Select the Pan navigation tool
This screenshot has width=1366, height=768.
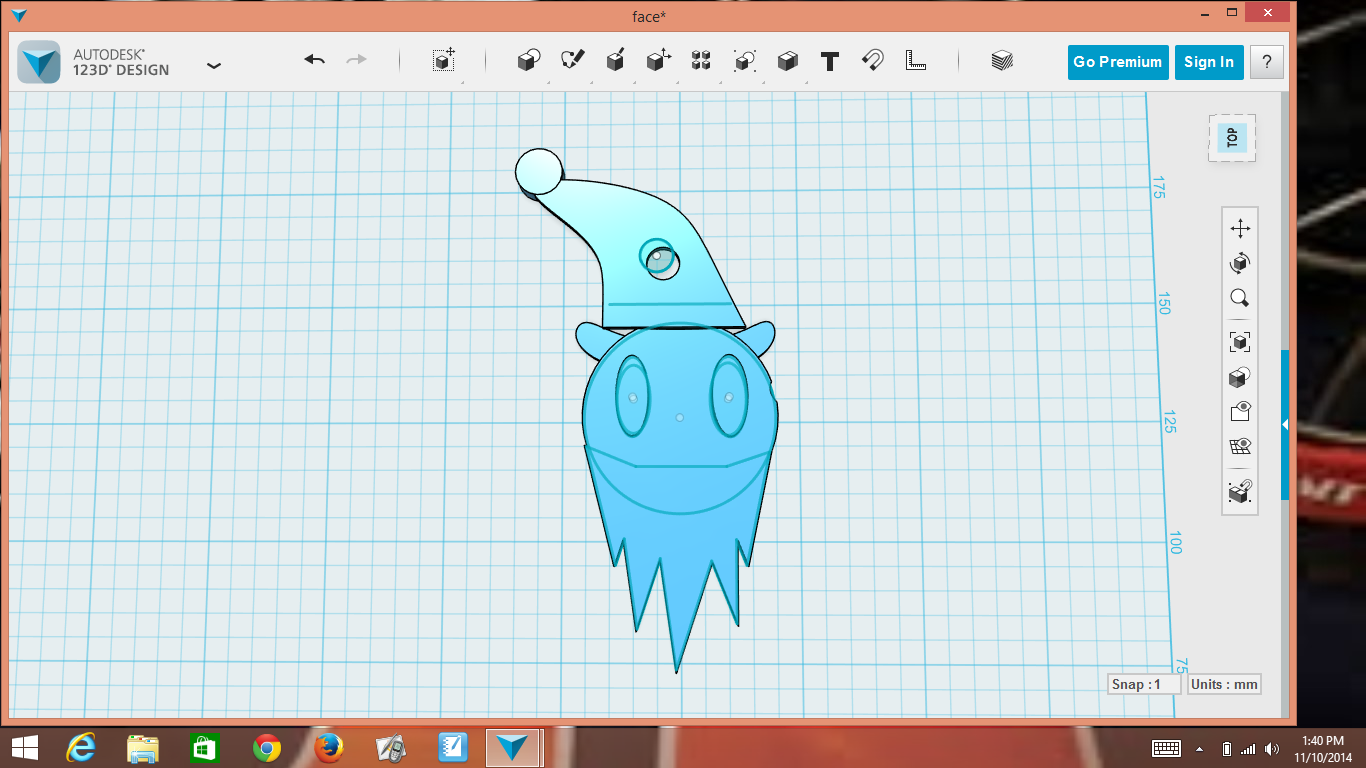click(x=1240, y=228)
